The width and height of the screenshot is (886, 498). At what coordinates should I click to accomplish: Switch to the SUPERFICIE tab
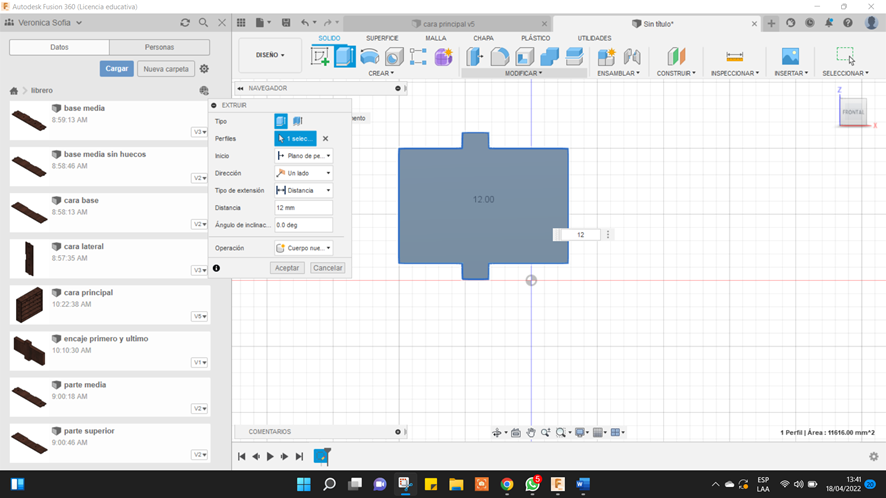(382, 38)
